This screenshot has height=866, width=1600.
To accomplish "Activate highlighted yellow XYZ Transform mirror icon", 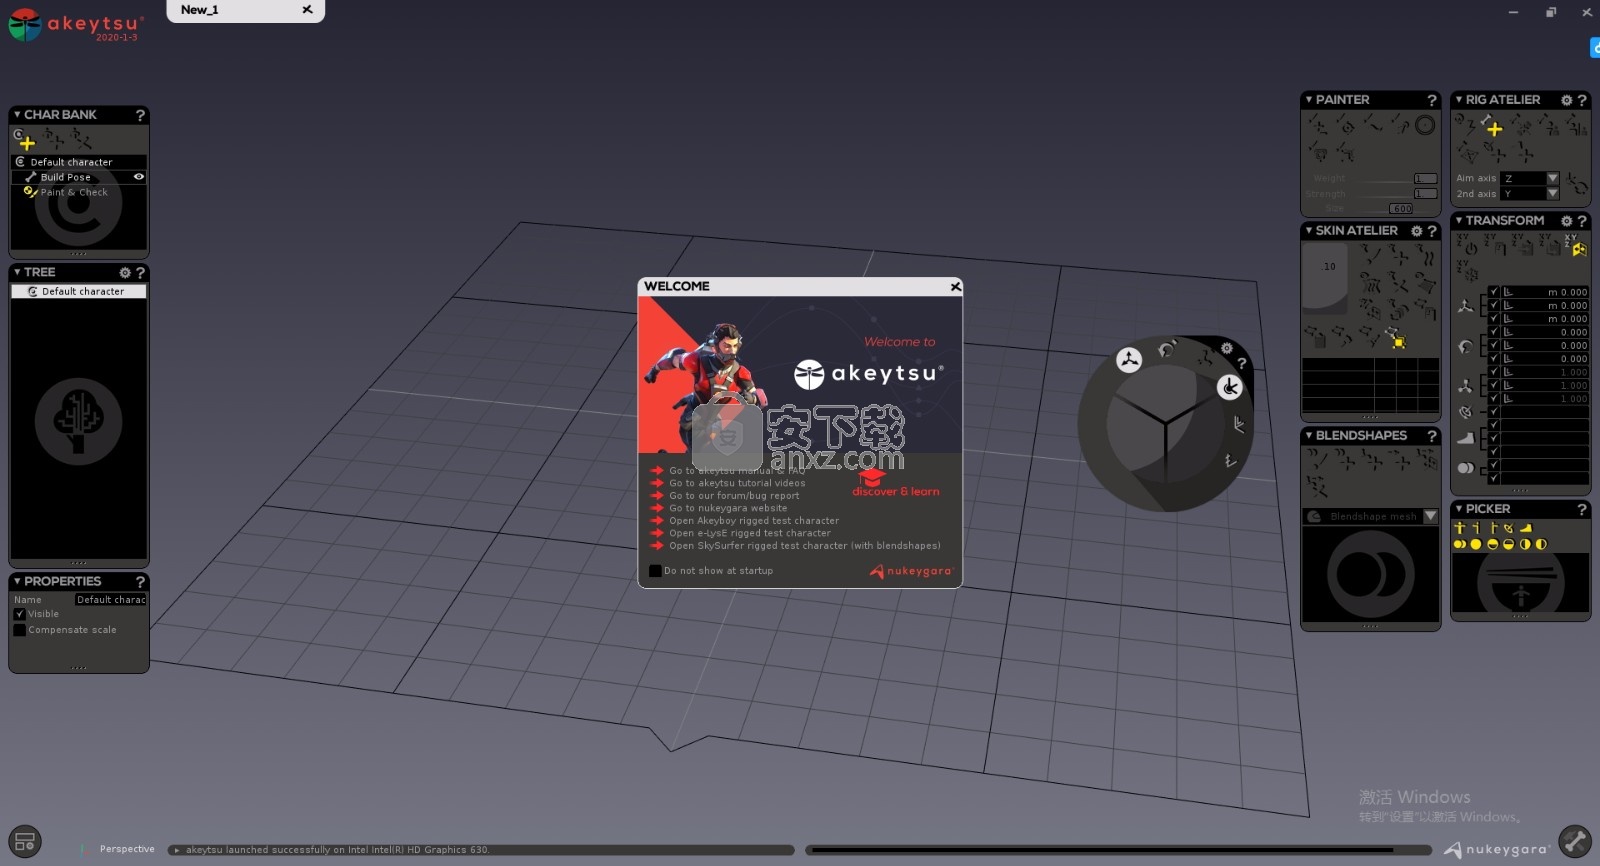I will [1578, 248].
